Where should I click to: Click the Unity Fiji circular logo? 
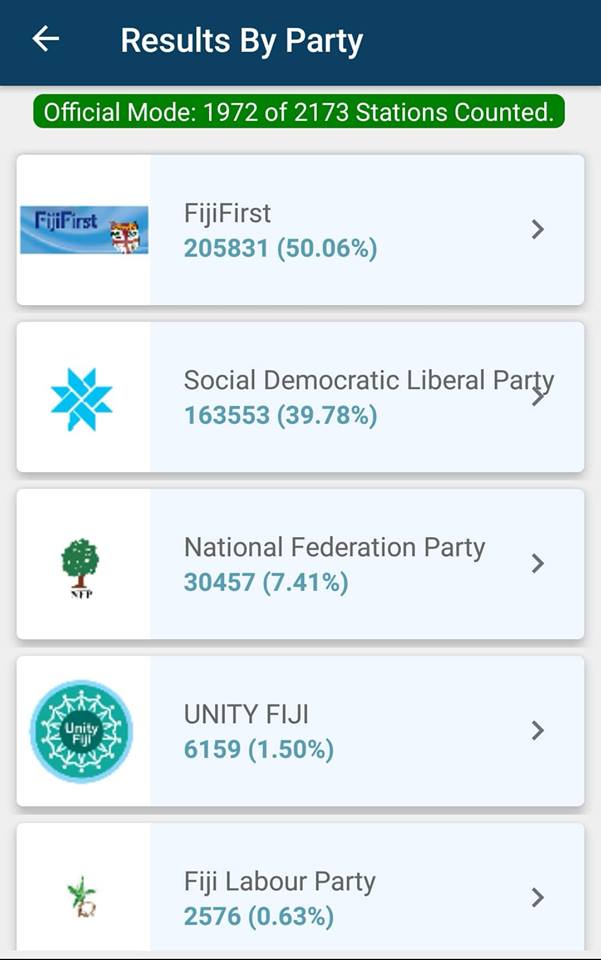tap(81, 731)
